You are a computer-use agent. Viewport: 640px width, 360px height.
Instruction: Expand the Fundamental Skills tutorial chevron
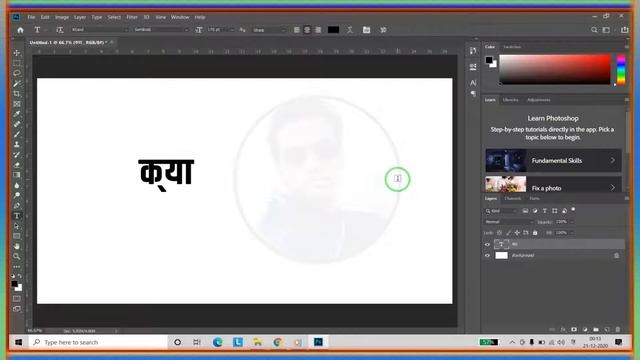[x=613, y=160]
